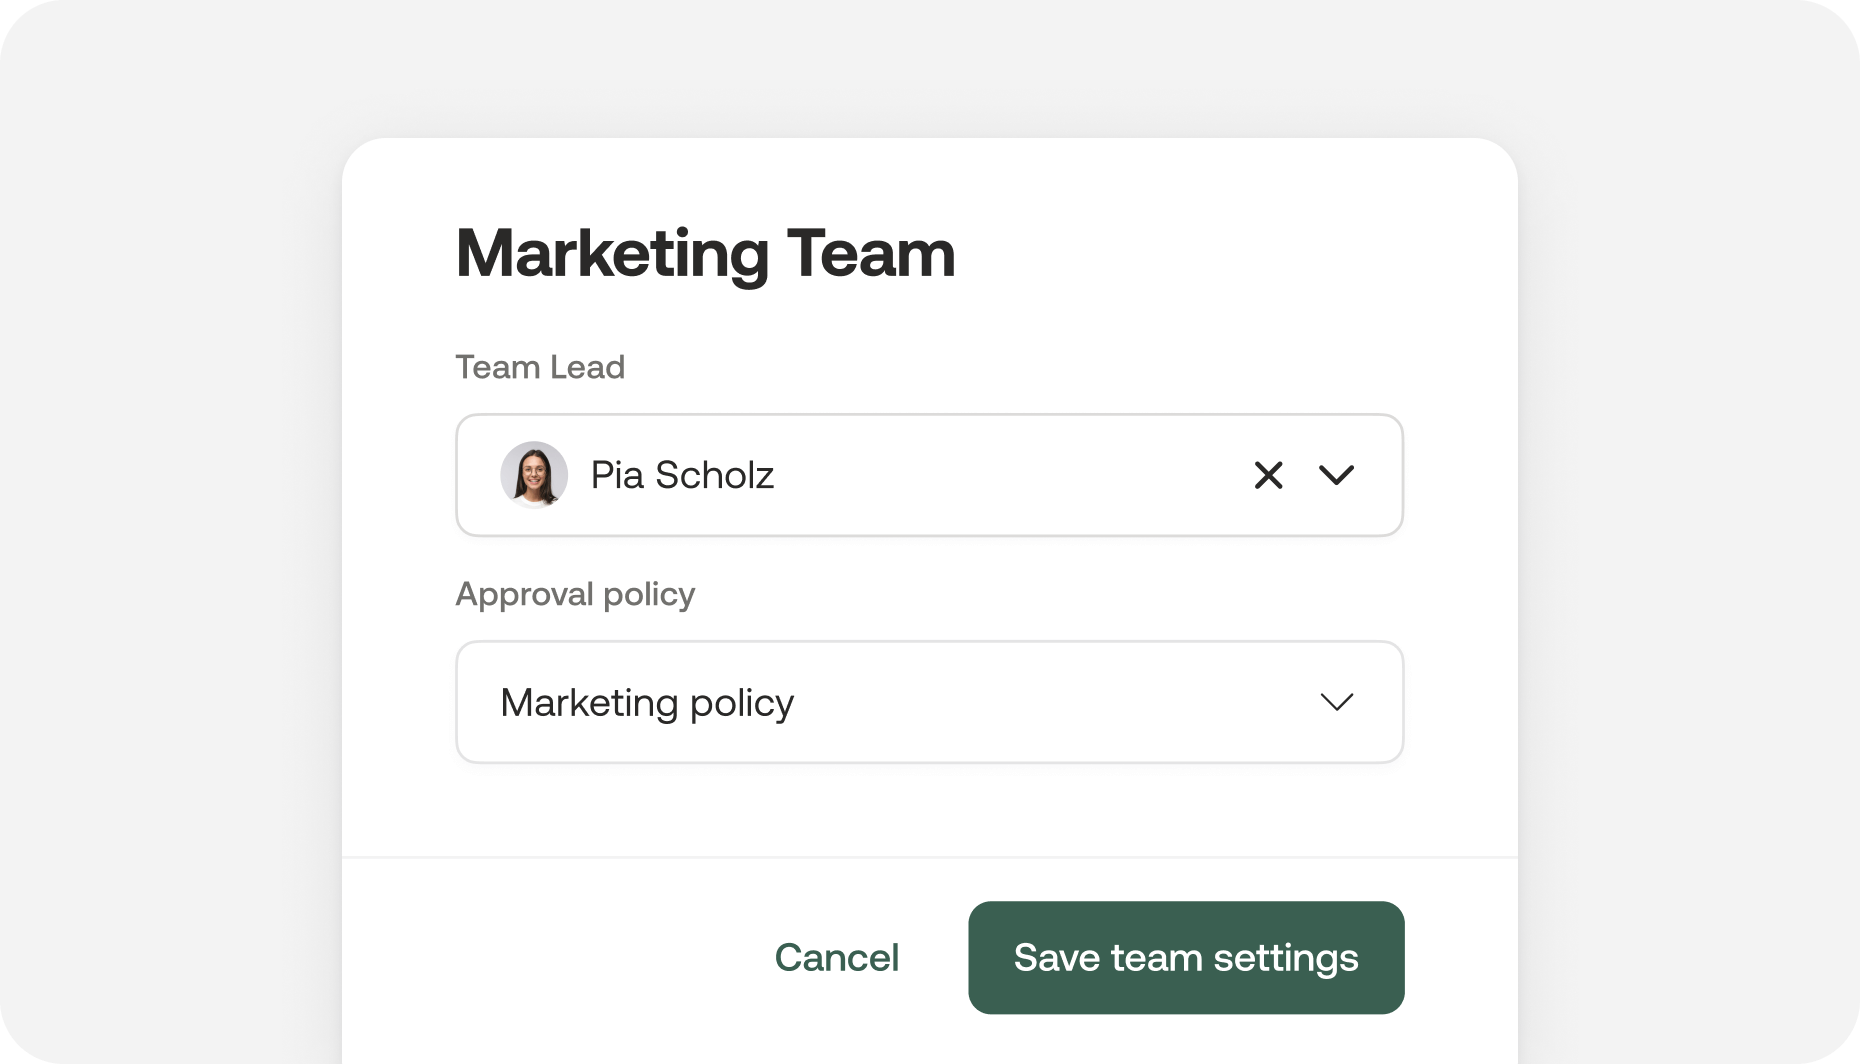
Task: Click the word "policy" in the Marketing policy value
Action: [x=742, y=702]
